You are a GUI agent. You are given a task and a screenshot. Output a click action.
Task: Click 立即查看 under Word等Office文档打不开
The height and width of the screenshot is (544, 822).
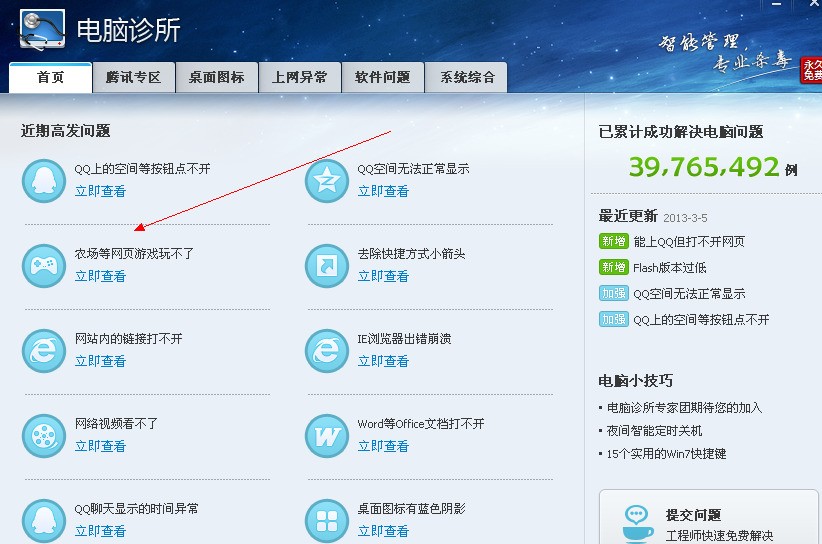[383, 446]
